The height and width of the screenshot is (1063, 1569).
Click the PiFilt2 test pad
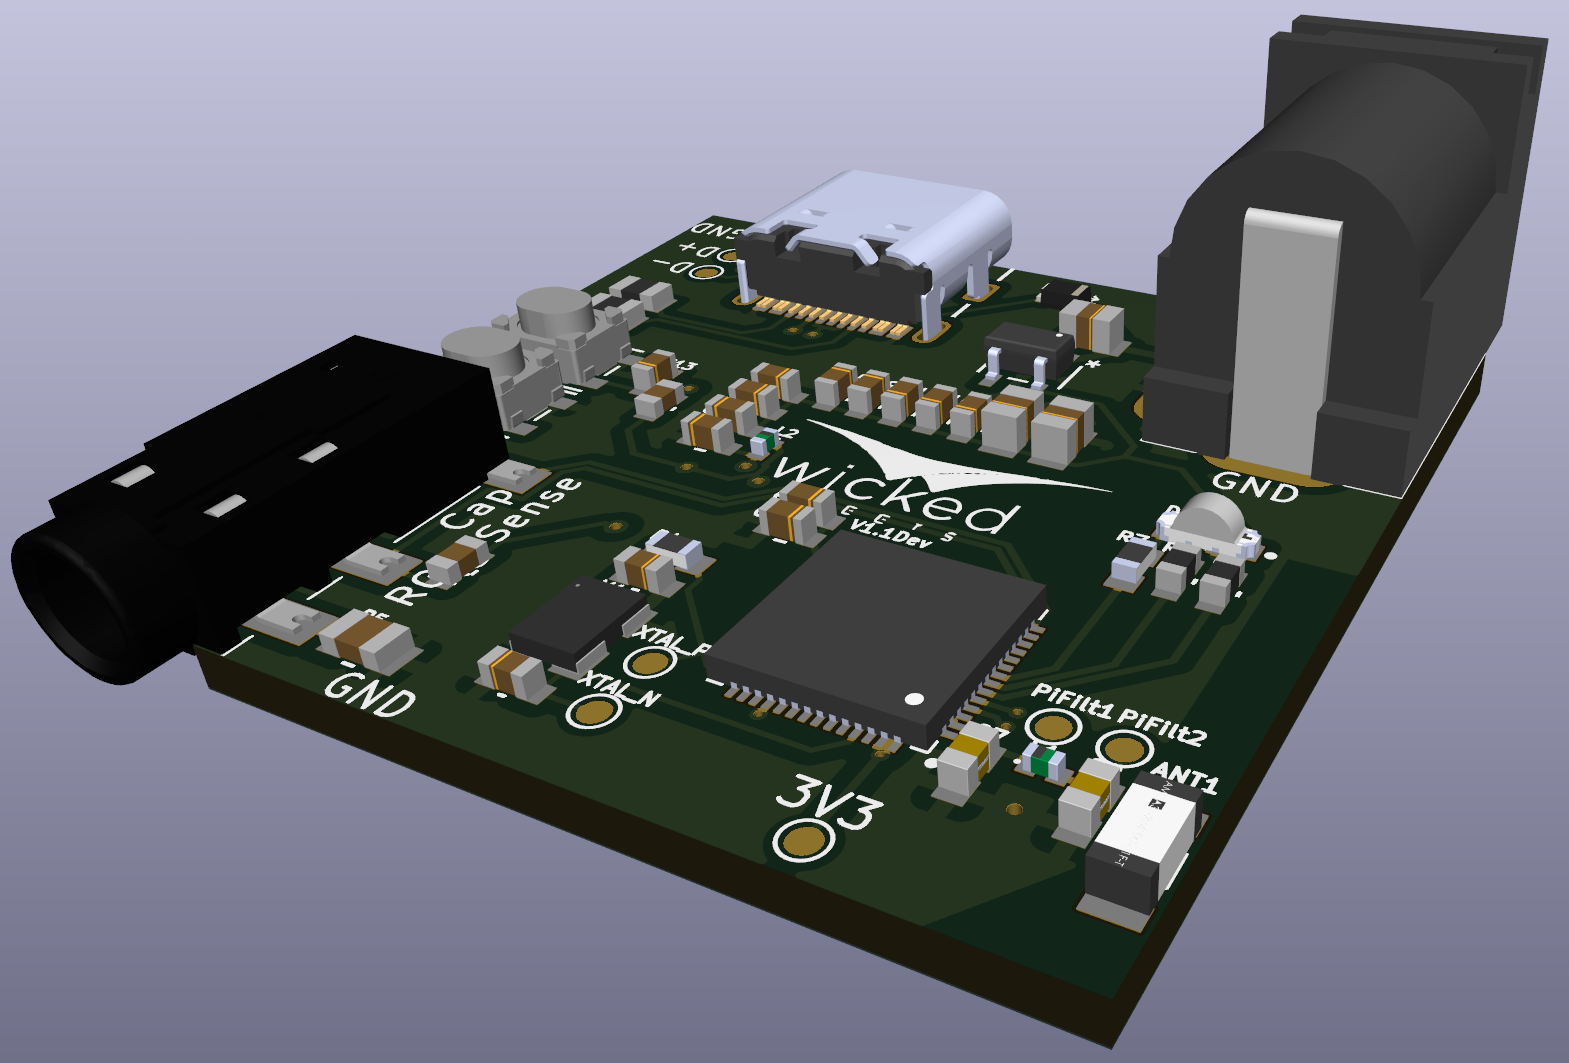point(1124,748)
